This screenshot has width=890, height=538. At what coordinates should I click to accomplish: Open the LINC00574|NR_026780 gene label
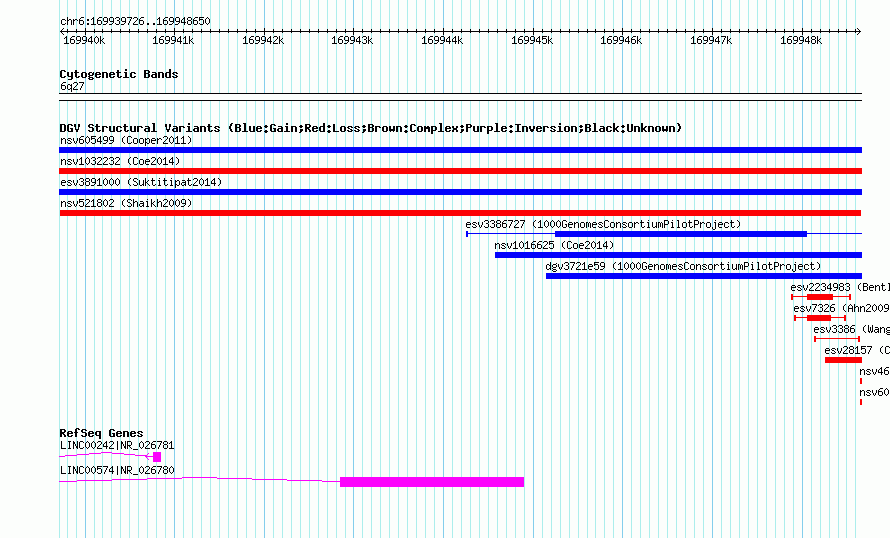[117, 470]
